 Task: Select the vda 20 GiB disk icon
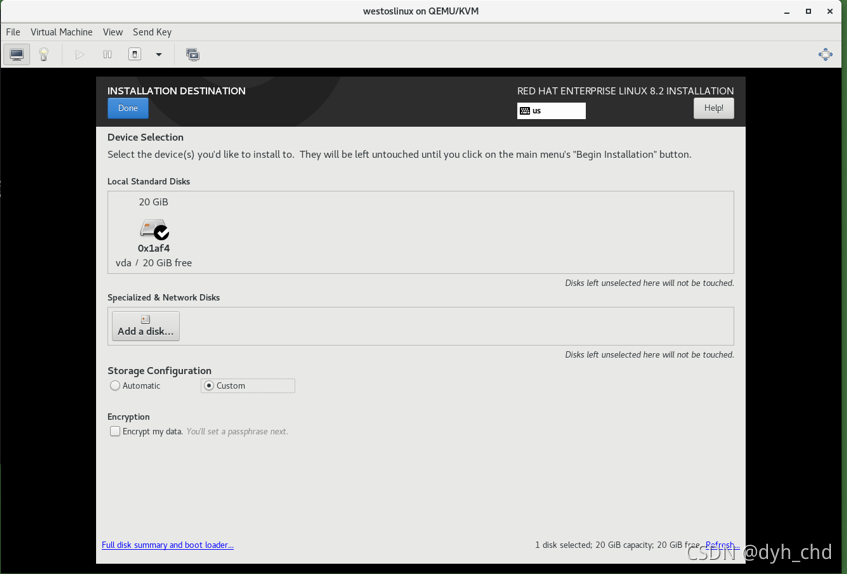(x=154, y=229)
